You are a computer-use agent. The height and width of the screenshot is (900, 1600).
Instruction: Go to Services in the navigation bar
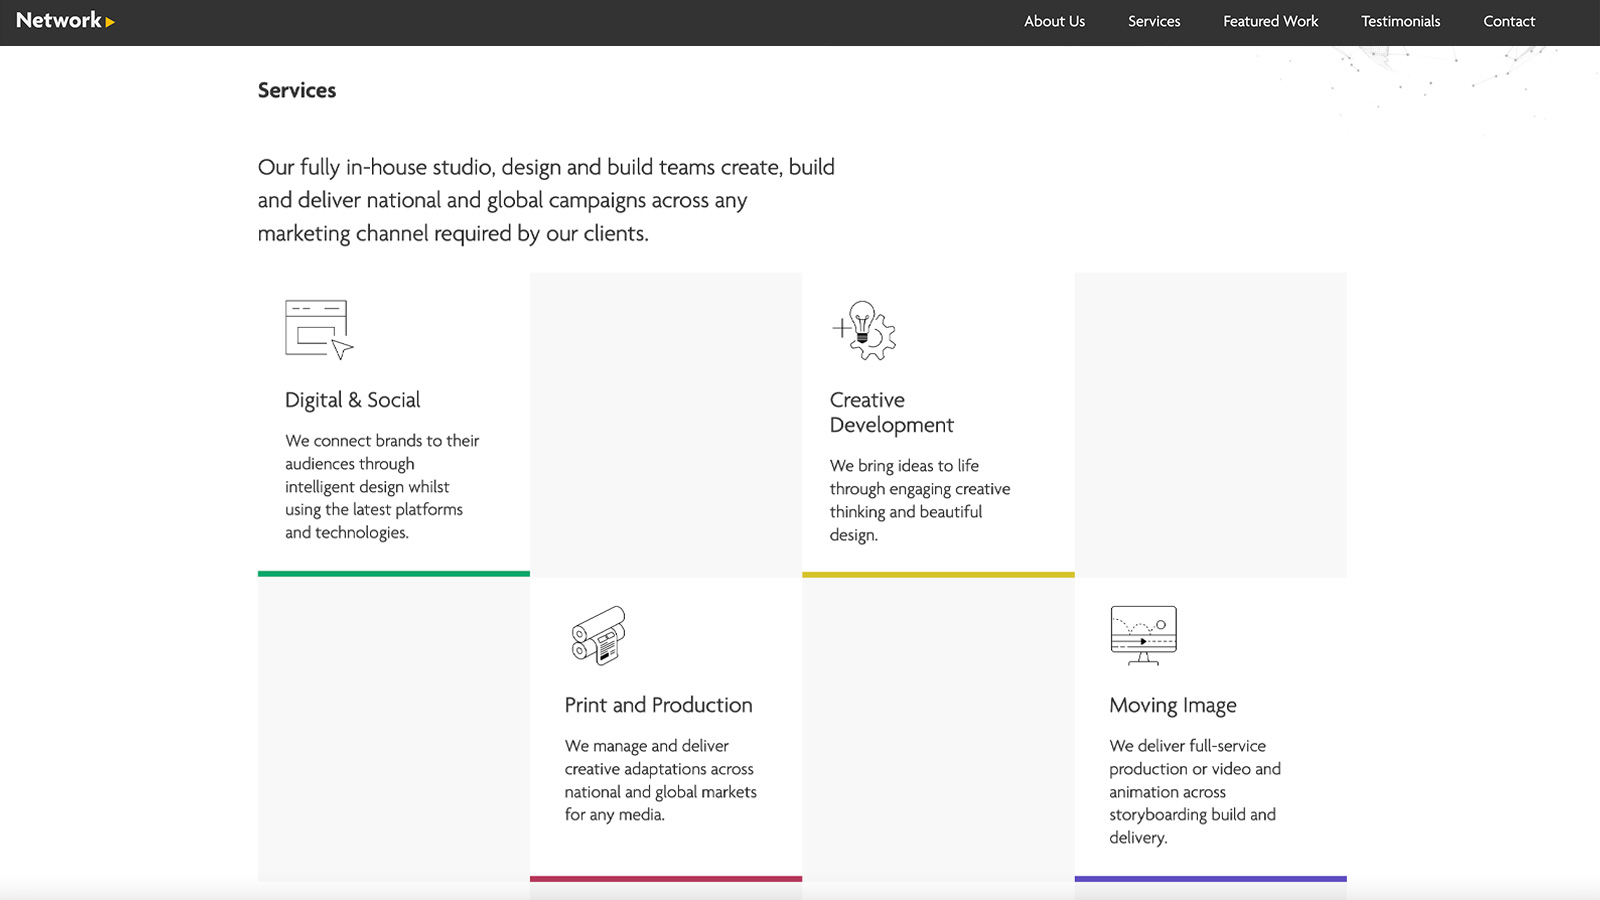[1154, 21]
